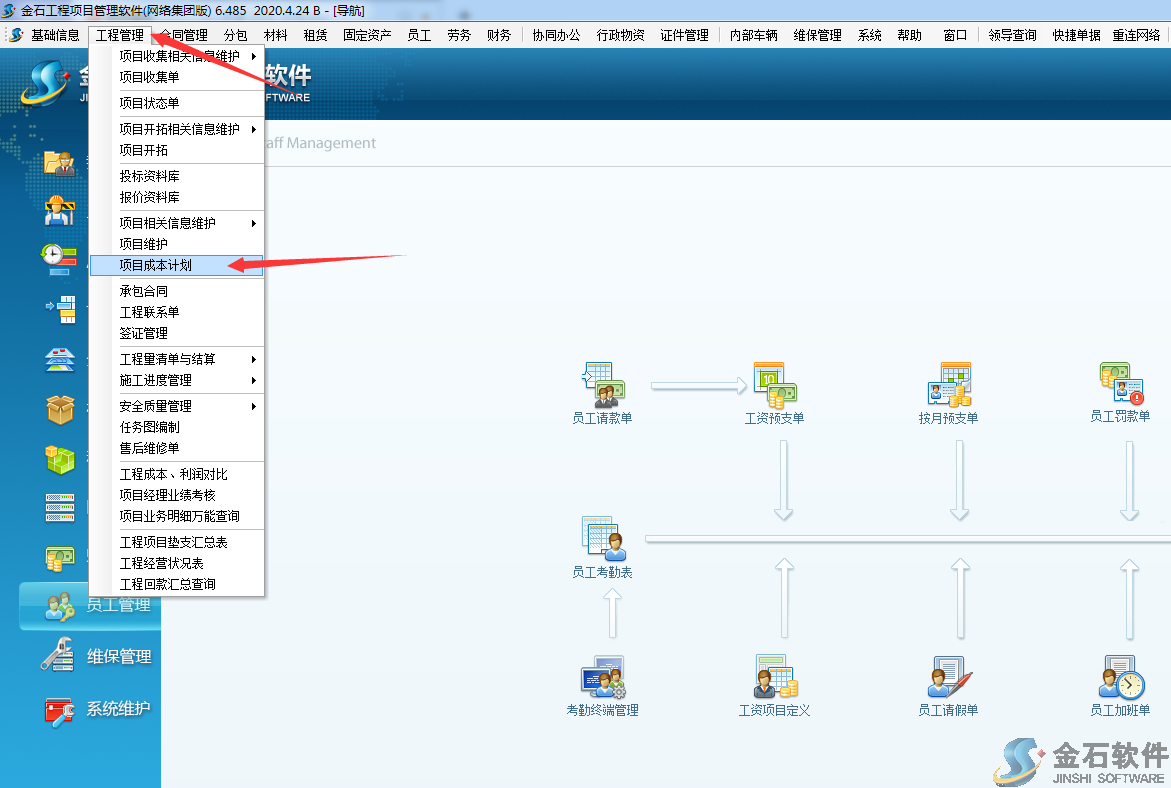Choose 项目成本计划 from the menu
1171x788 pixels.
(x=156, y=265)
